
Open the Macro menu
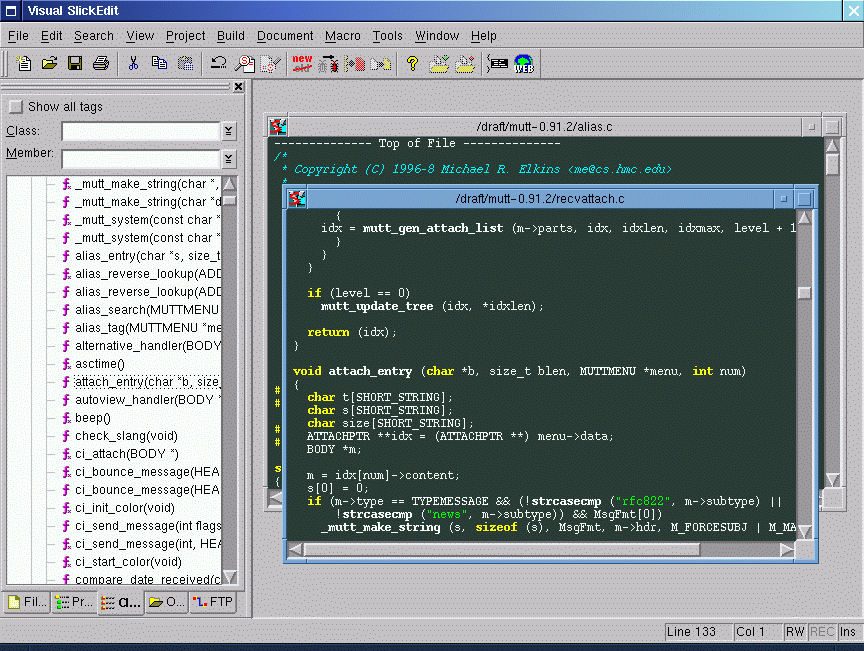coord(342,36)
